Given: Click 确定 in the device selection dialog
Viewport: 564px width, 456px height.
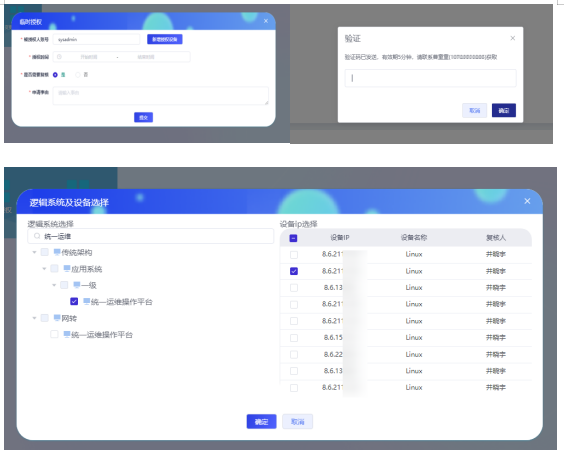Looking at the screenshot, I should coord(261,421).
